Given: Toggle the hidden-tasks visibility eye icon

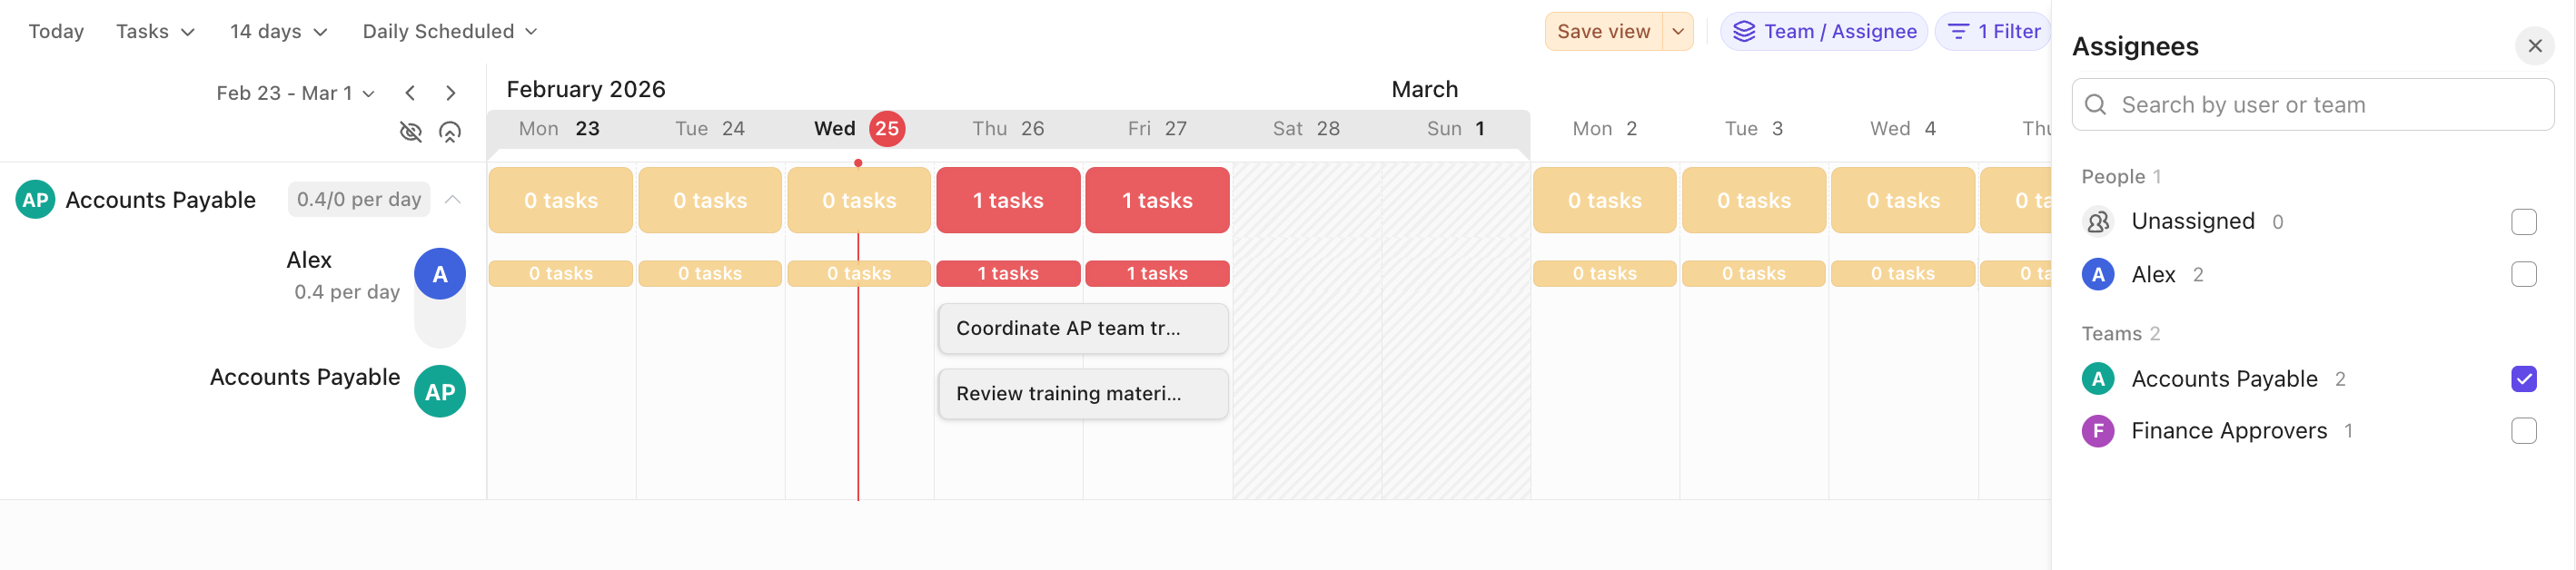Looking at the screenshot, I should [411, 131].
